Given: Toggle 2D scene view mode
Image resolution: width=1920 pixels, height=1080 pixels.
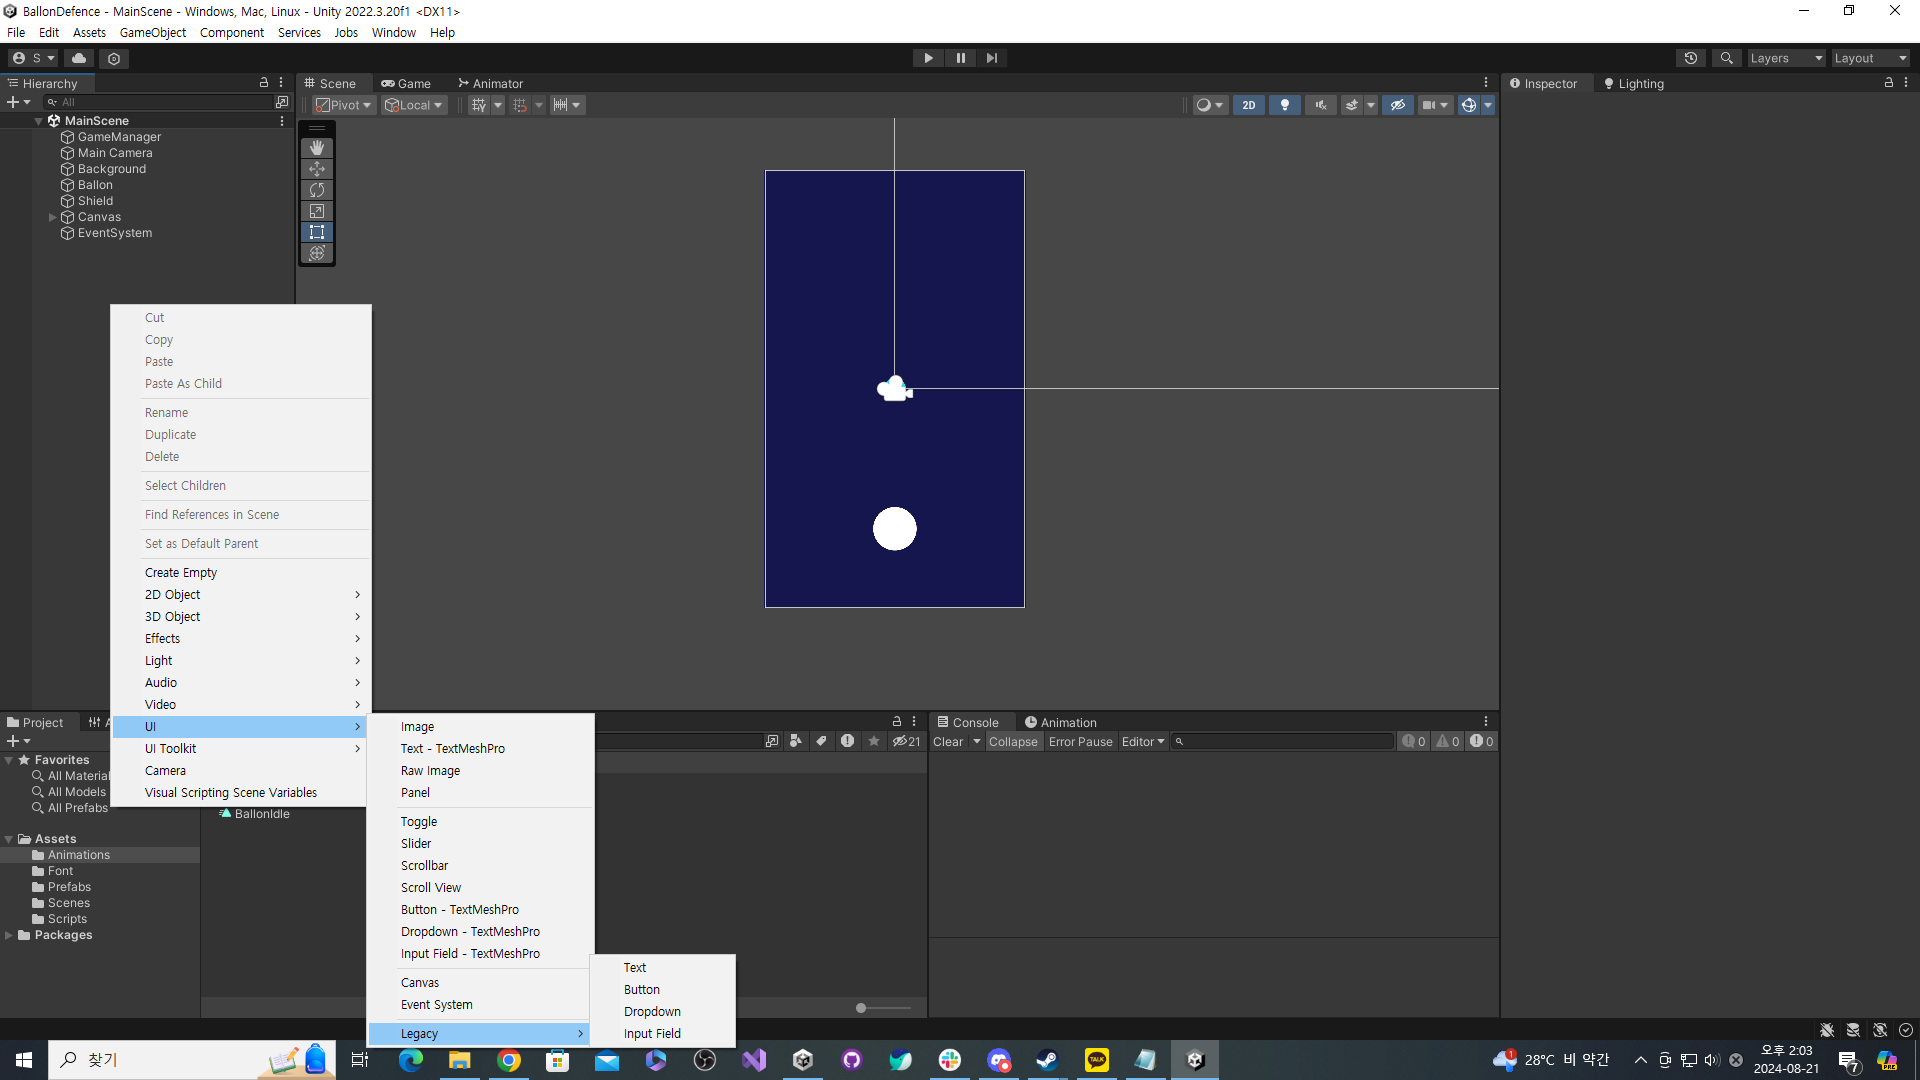Looking at the screenshot, I should (1248, 105).
